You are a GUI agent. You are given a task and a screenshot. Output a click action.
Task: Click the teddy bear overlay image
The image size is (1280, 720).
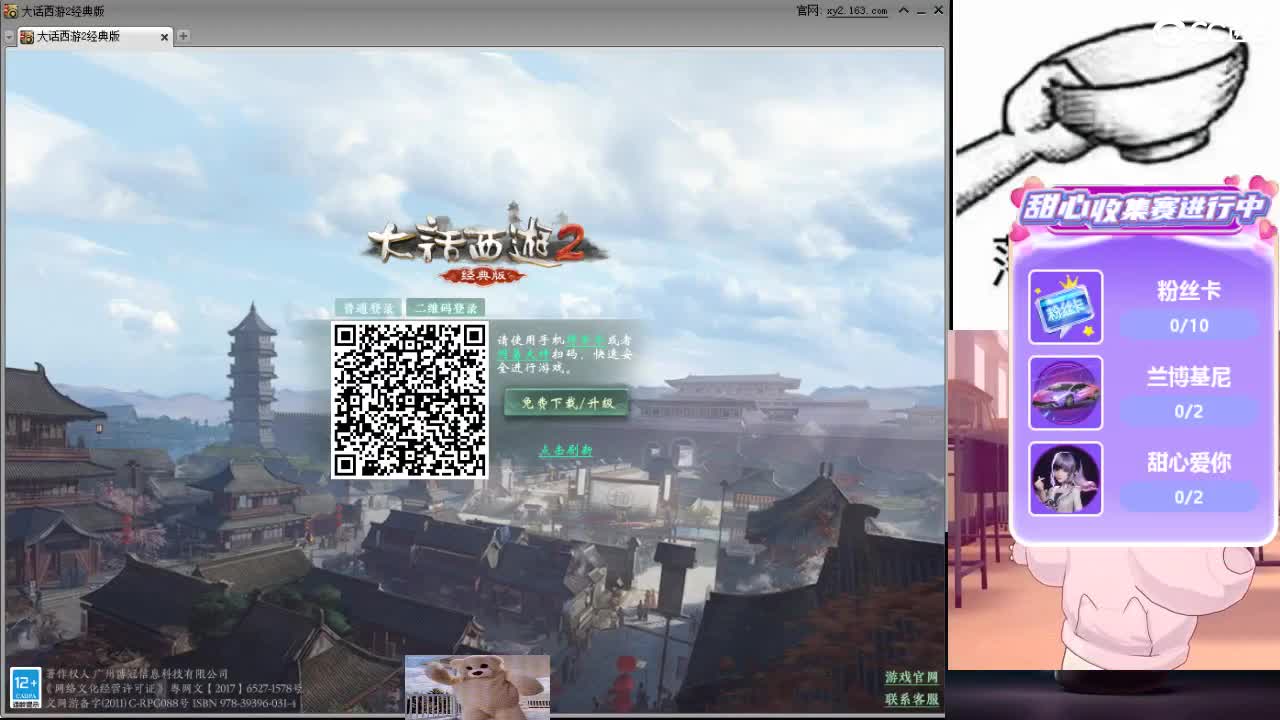pyautogui.click(x=477, y=687)
